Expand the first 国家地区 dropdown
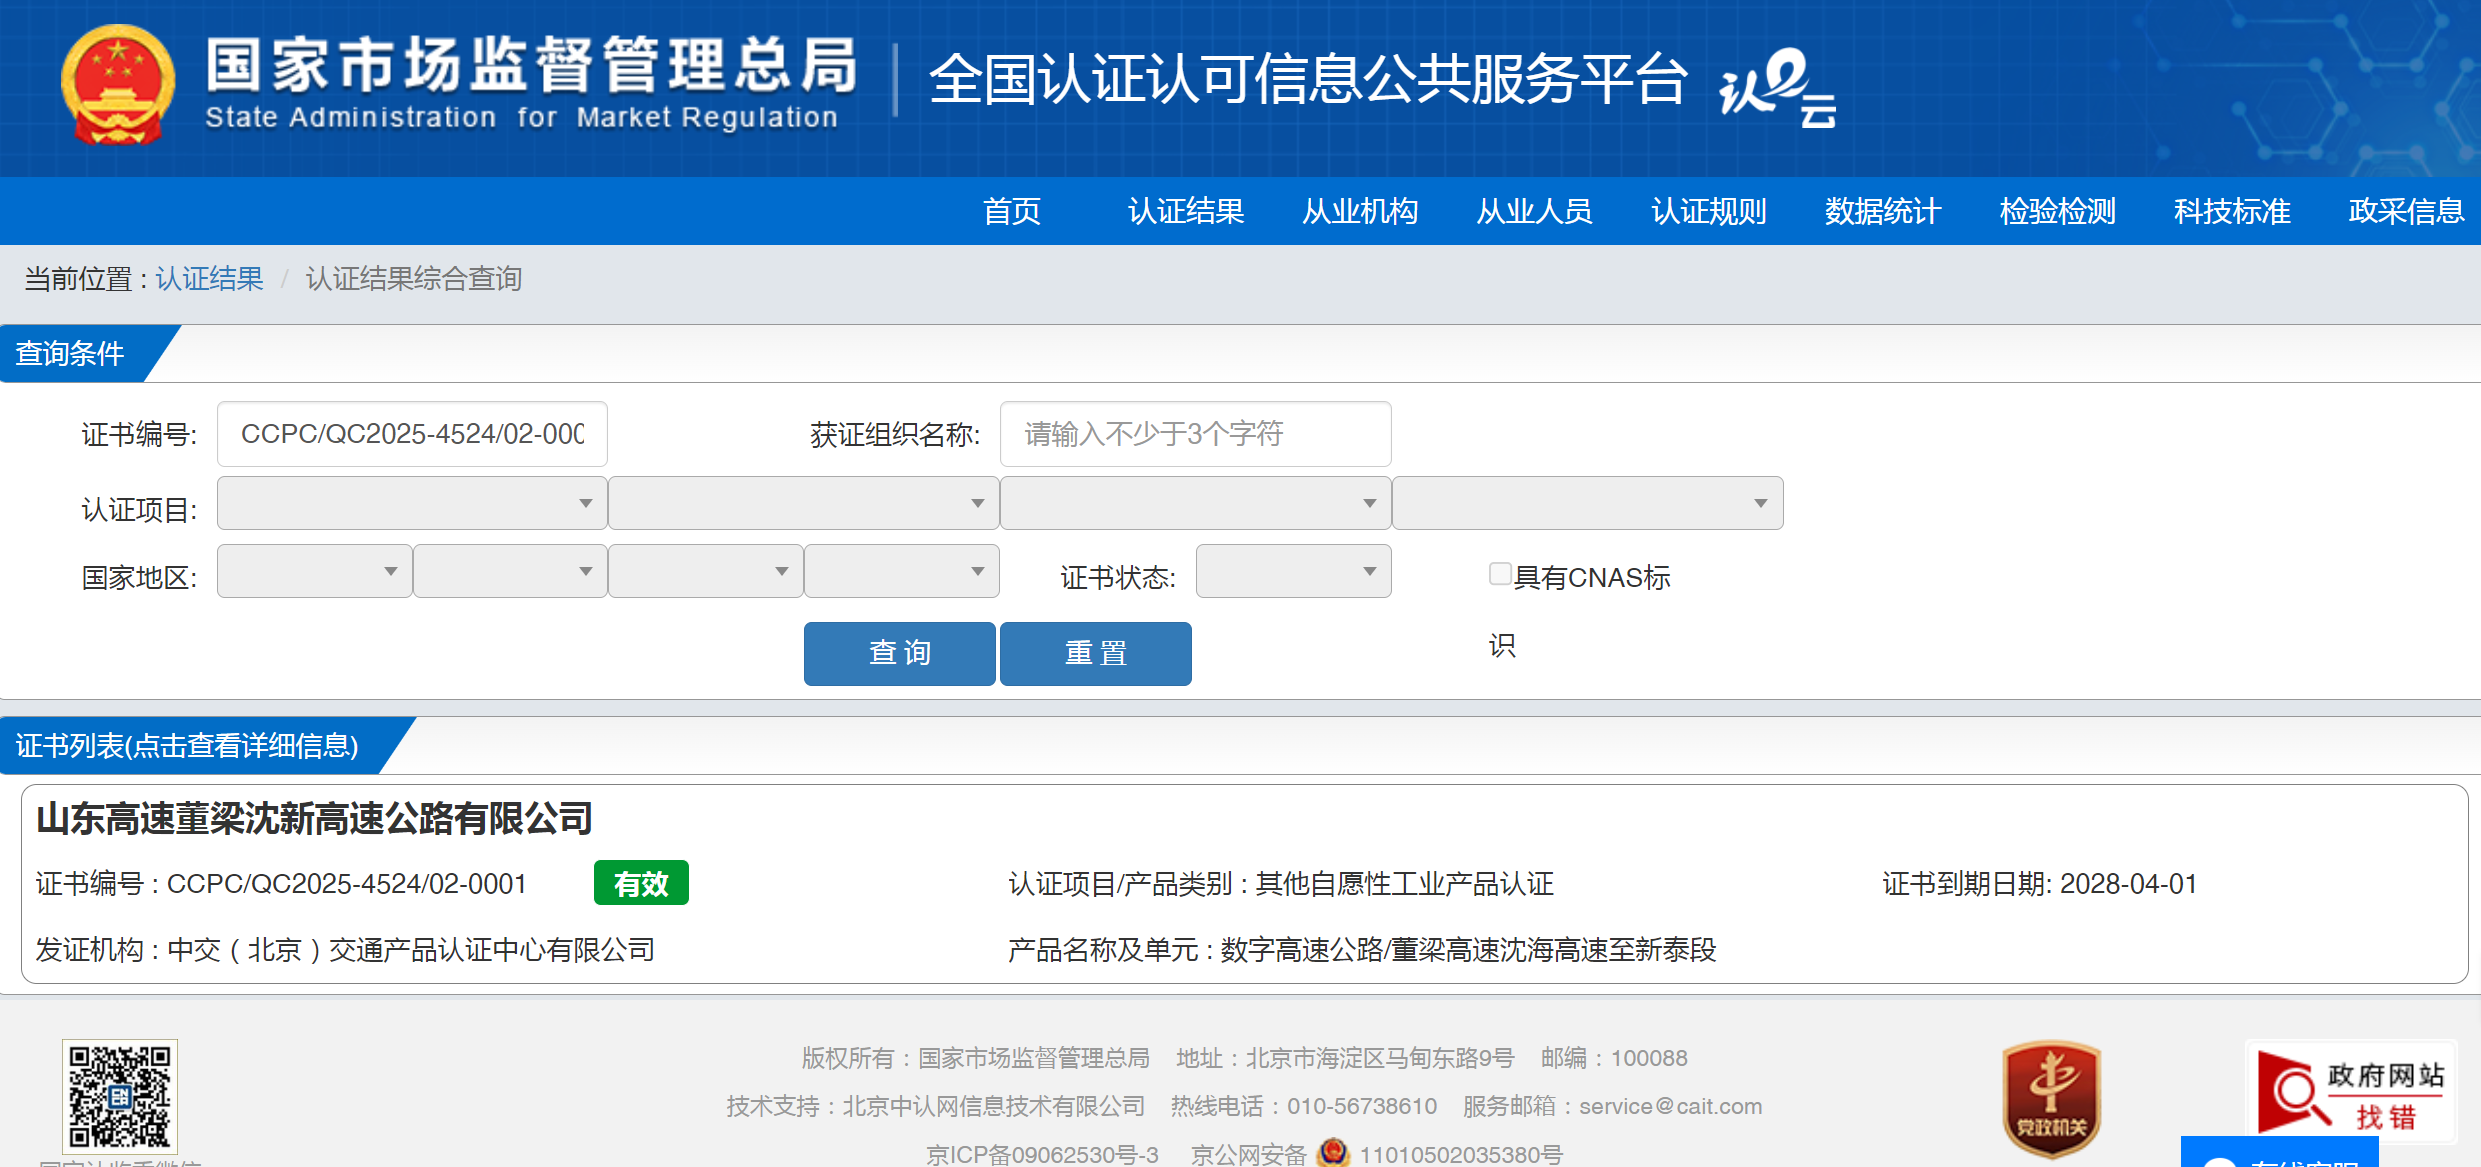The image size is (2481, 1167). (x=314, y=571)
